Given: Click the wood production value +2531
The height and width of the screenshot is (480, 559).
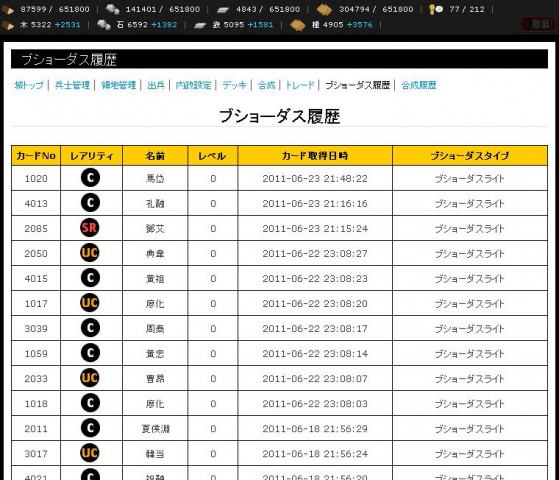Looking at the screenshot, I should [68, 25].
